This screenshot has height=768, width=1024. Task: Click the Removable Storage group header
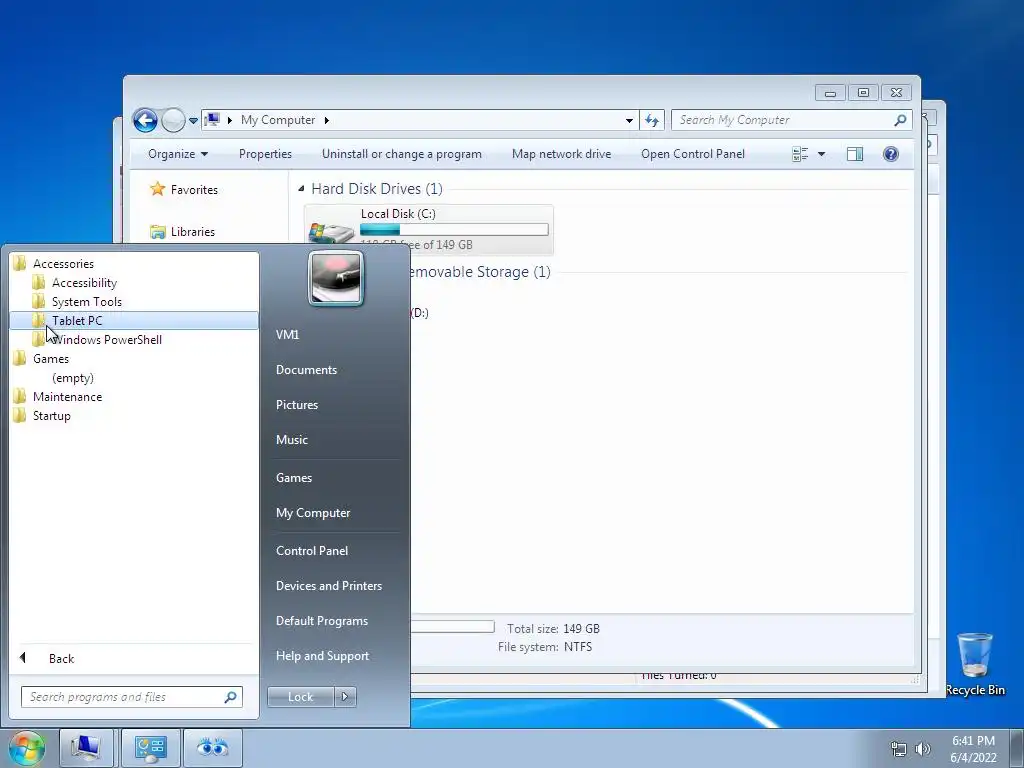479,272
